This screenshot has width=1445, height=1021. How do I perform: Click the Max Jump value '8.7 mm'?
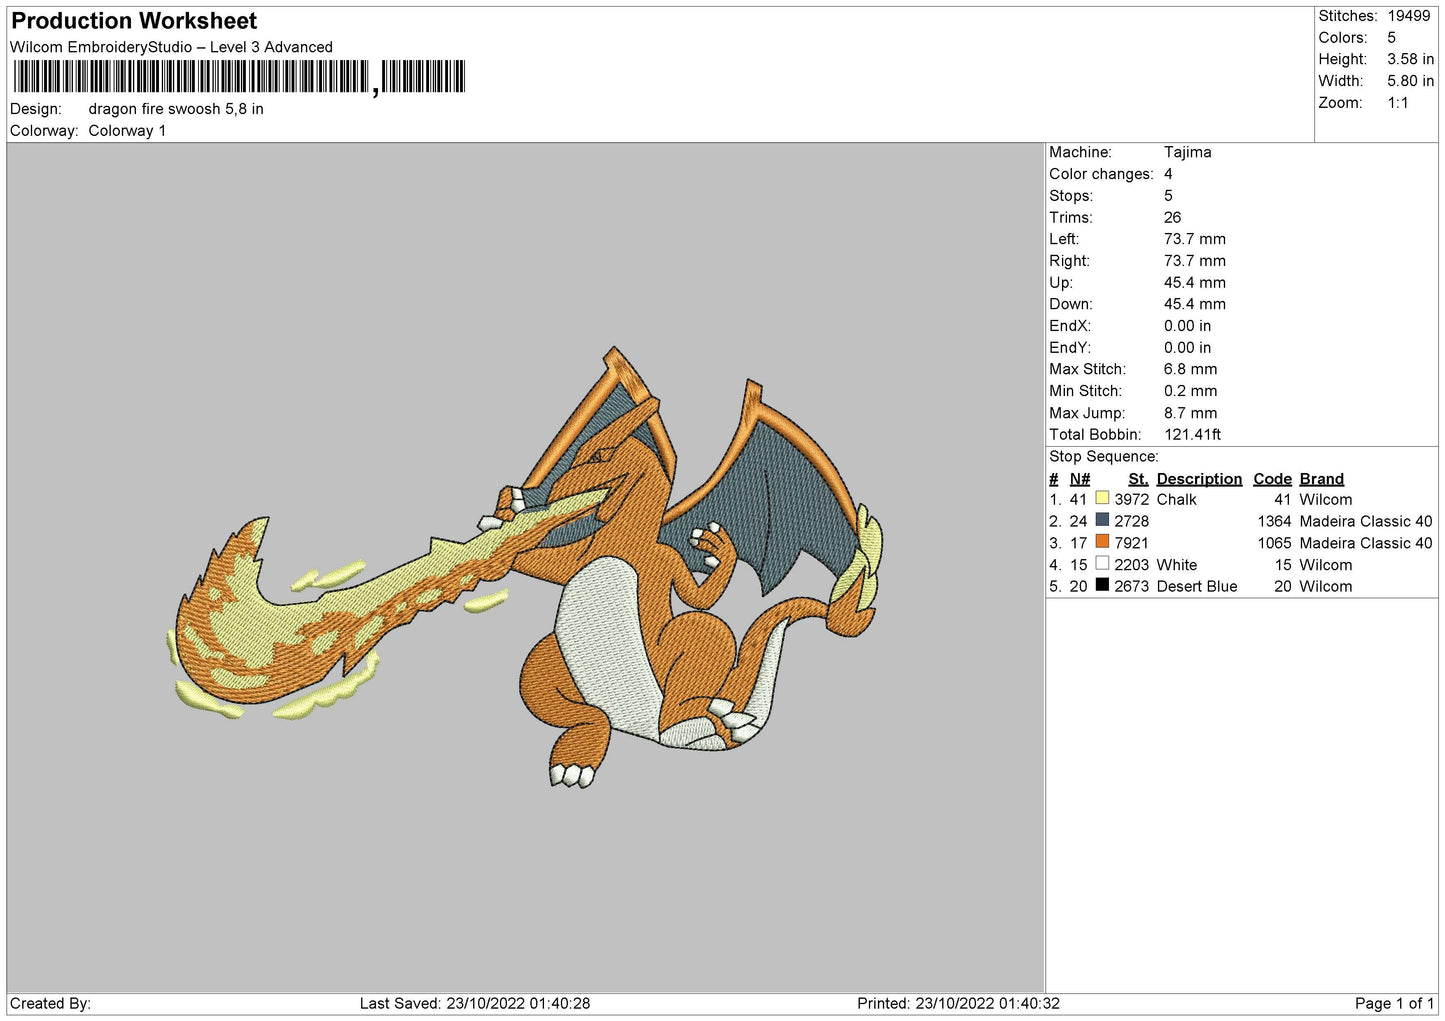pos(1190,413)
